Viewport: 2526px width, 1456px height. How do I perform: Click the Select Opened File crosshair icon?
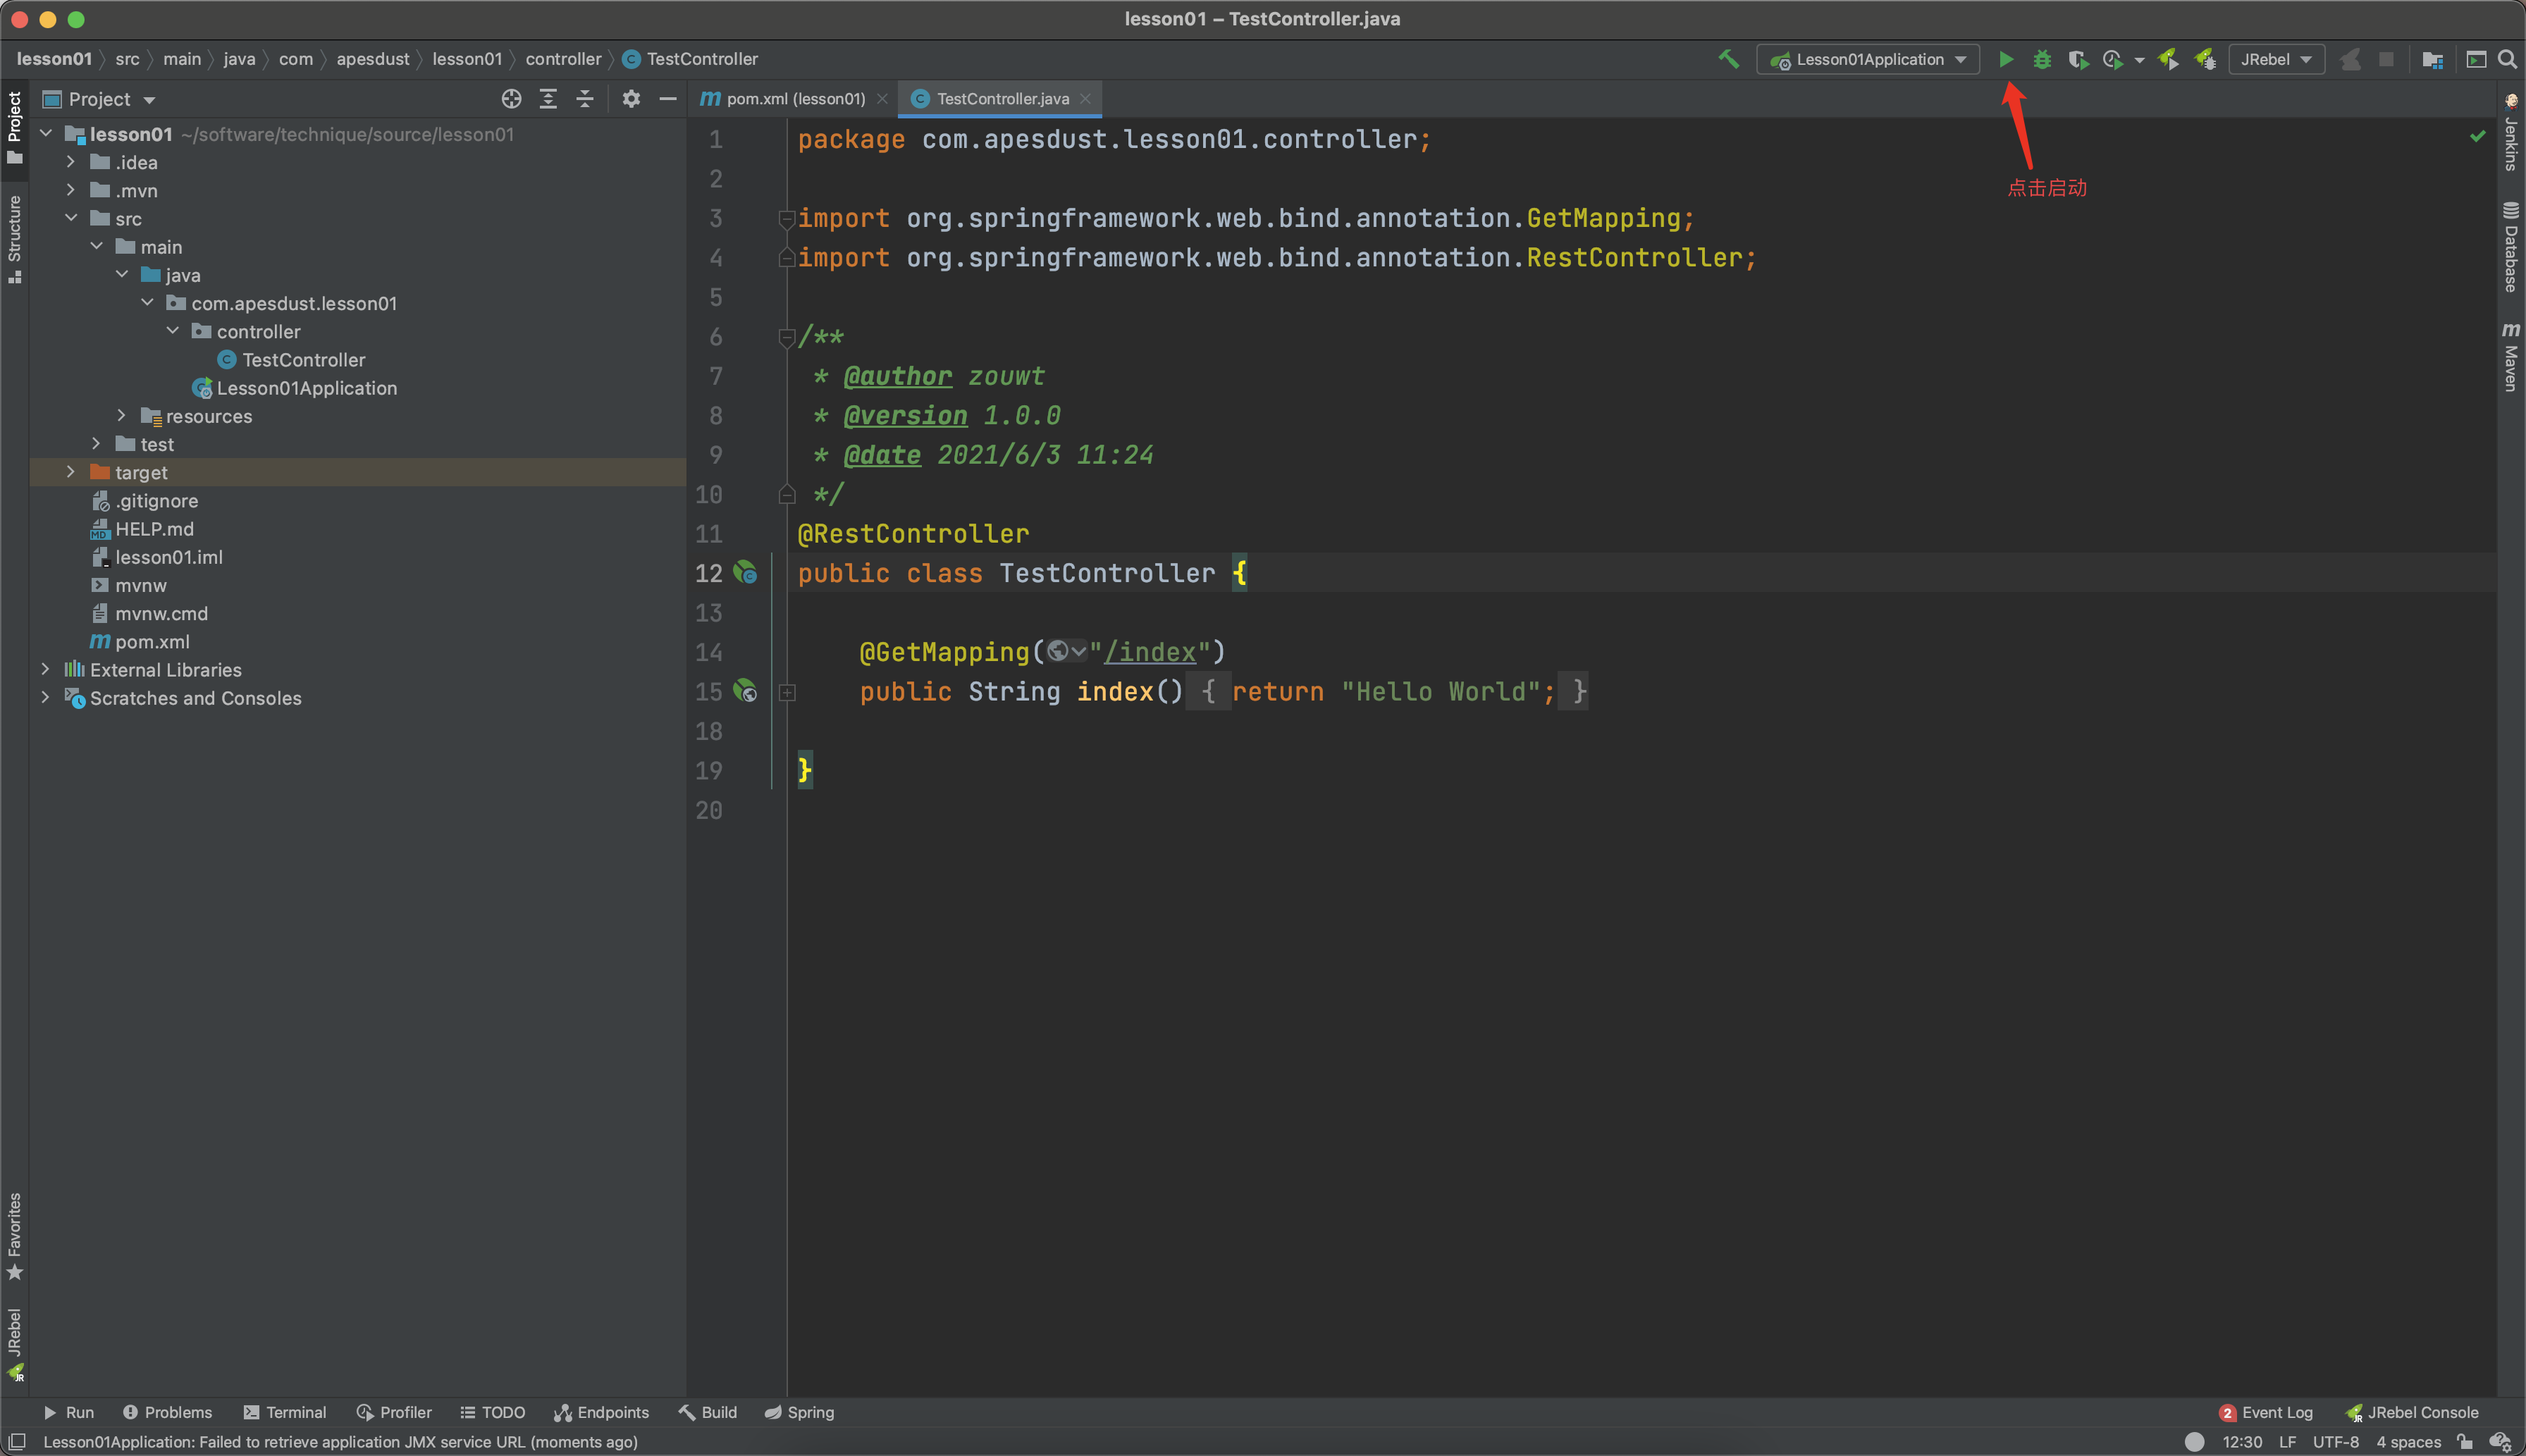coord(511,99)
